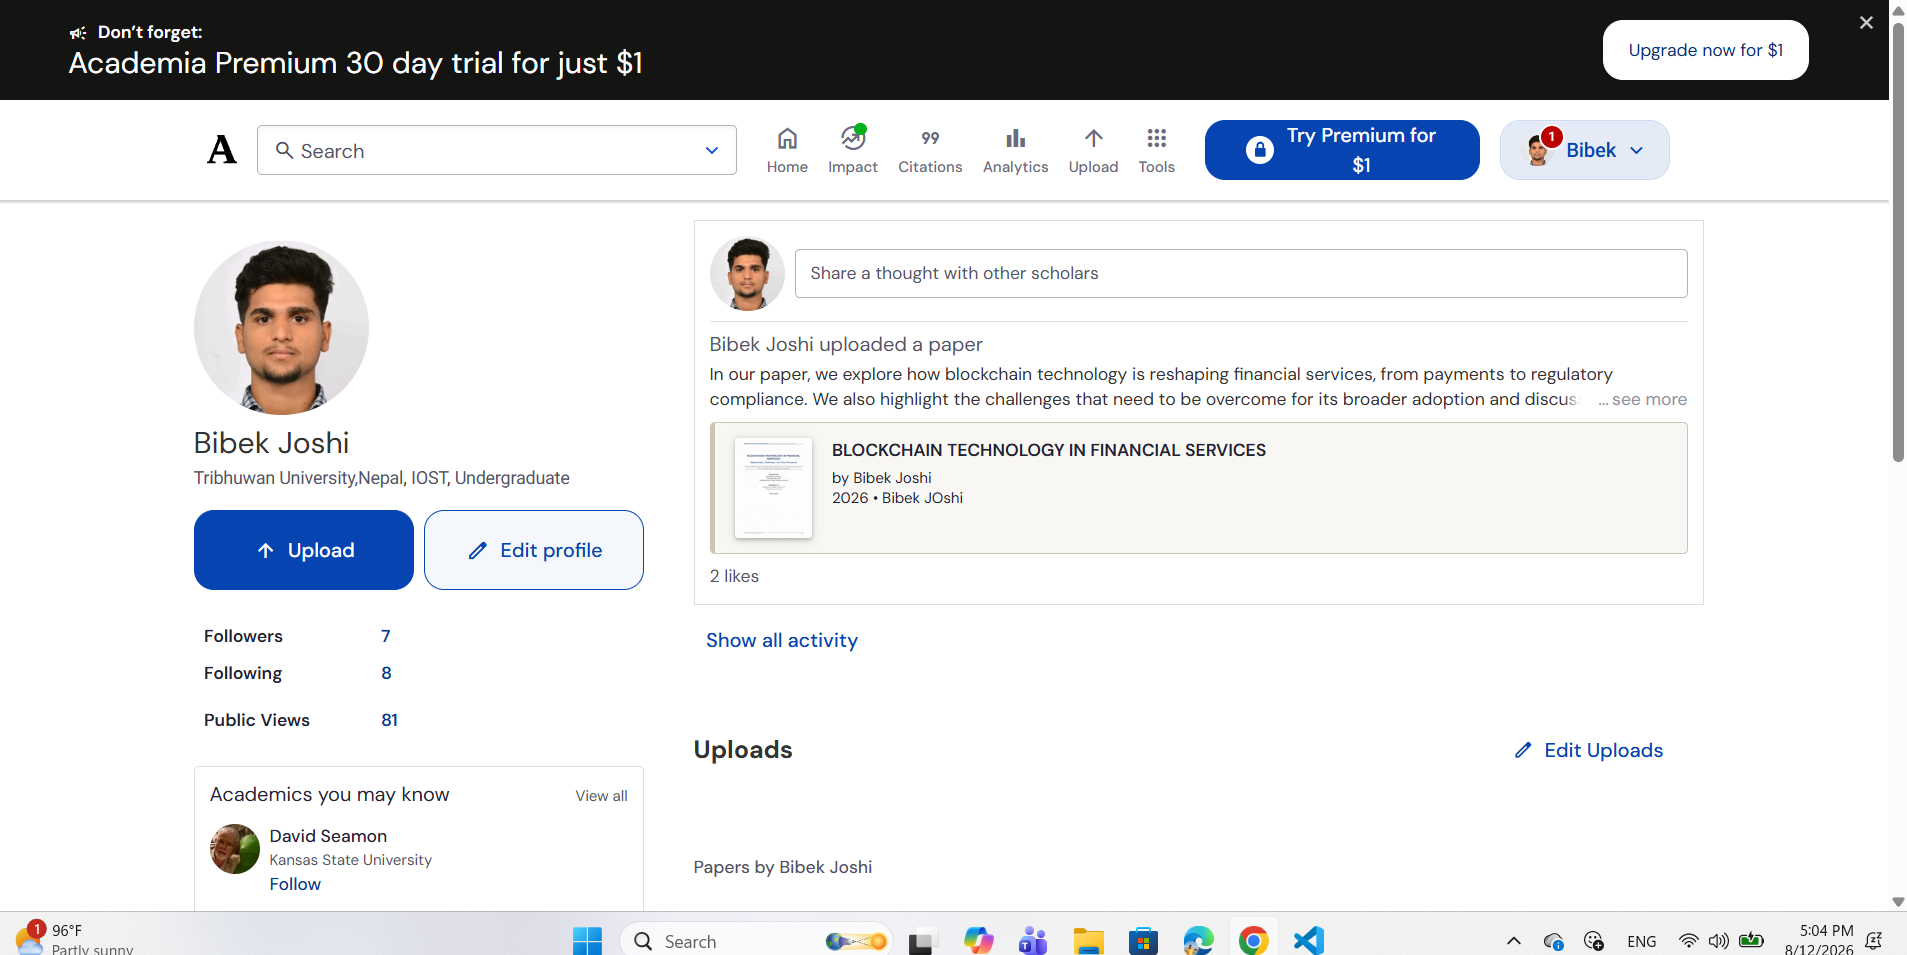This screenshot has width=1907, height=955.
Task: Click the 'by Bibek Joshi' author text
Action: pyautogui.click(x=881, y=478)
